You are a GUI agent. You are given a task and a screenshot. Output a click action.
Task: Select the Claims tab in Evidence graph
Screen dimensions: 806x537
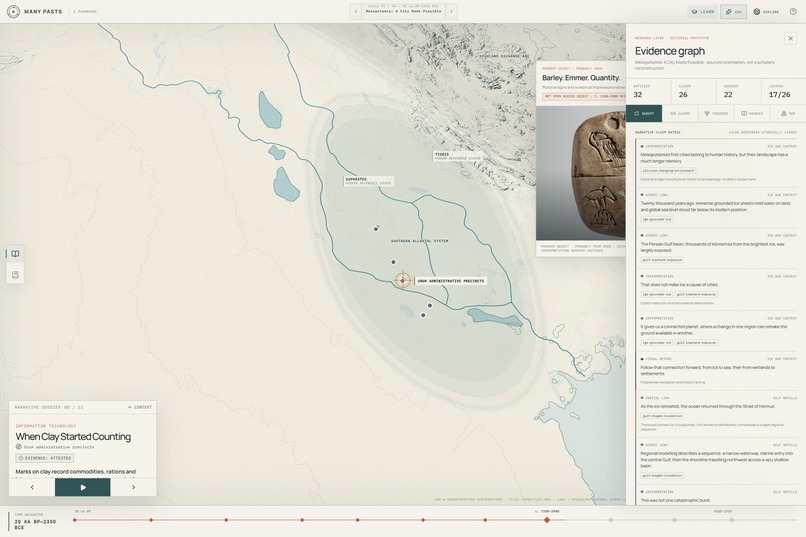680,113
